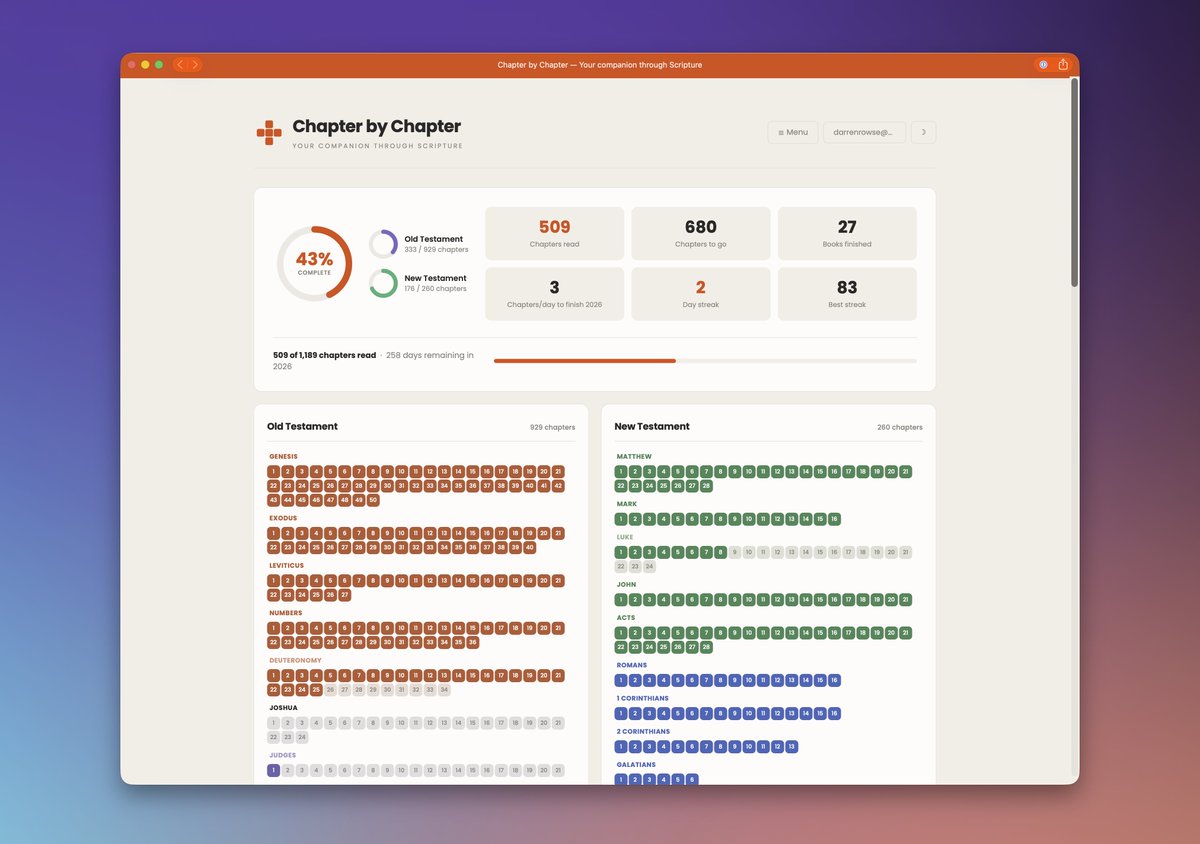1200x844 pixels.
Task: Go forward with the right arrow button
Action: [x=195, y=65]
